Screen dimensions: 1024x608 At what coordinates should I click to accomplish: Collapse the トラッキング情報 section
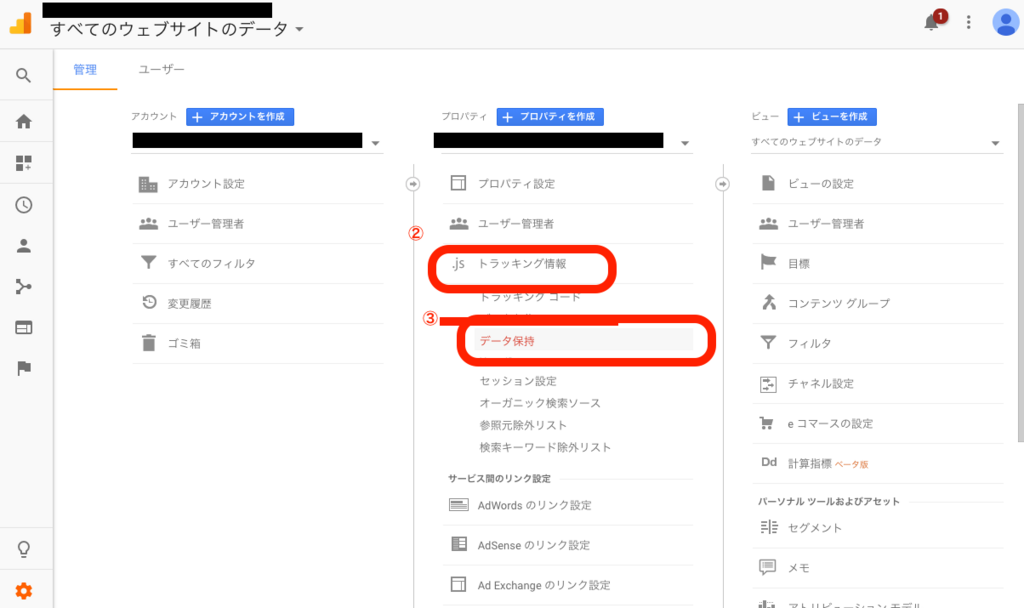click(x=521, y=264)
